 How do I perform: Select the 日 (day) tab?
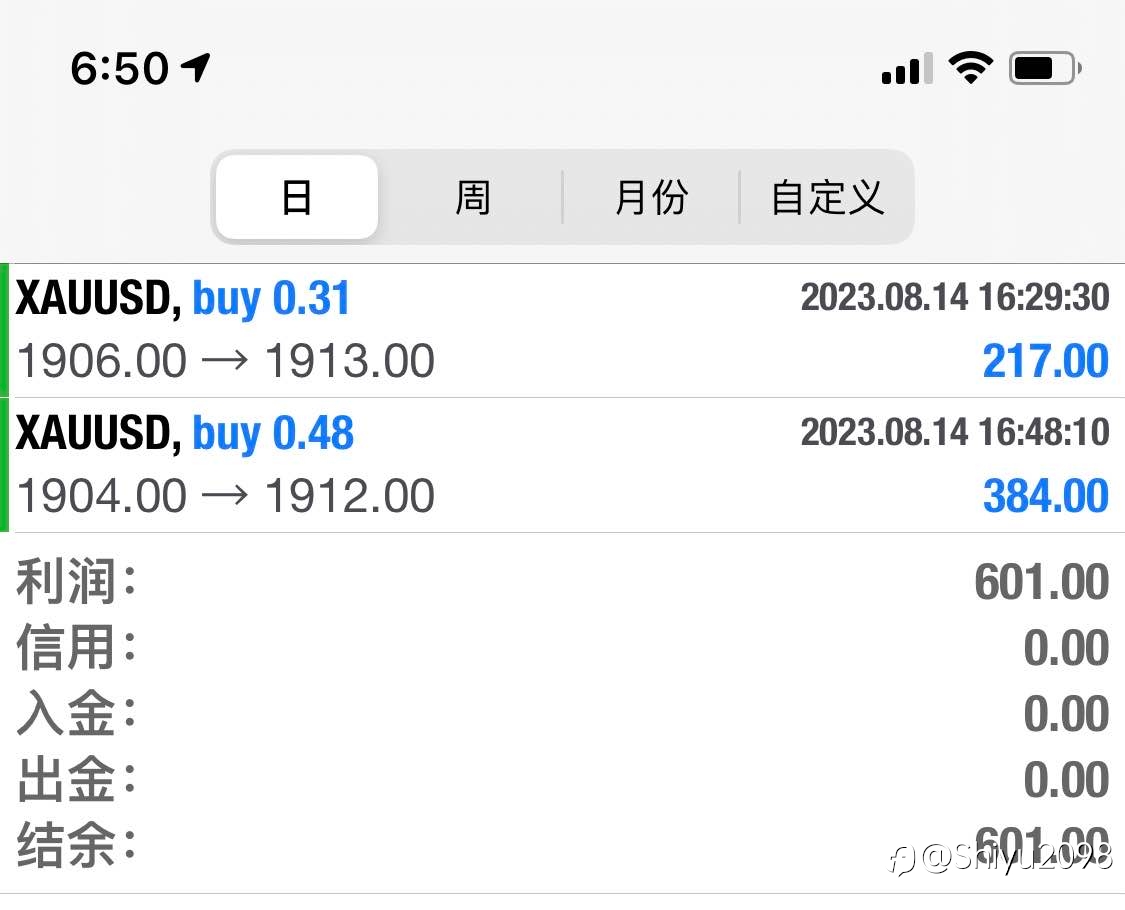[297, 197]
